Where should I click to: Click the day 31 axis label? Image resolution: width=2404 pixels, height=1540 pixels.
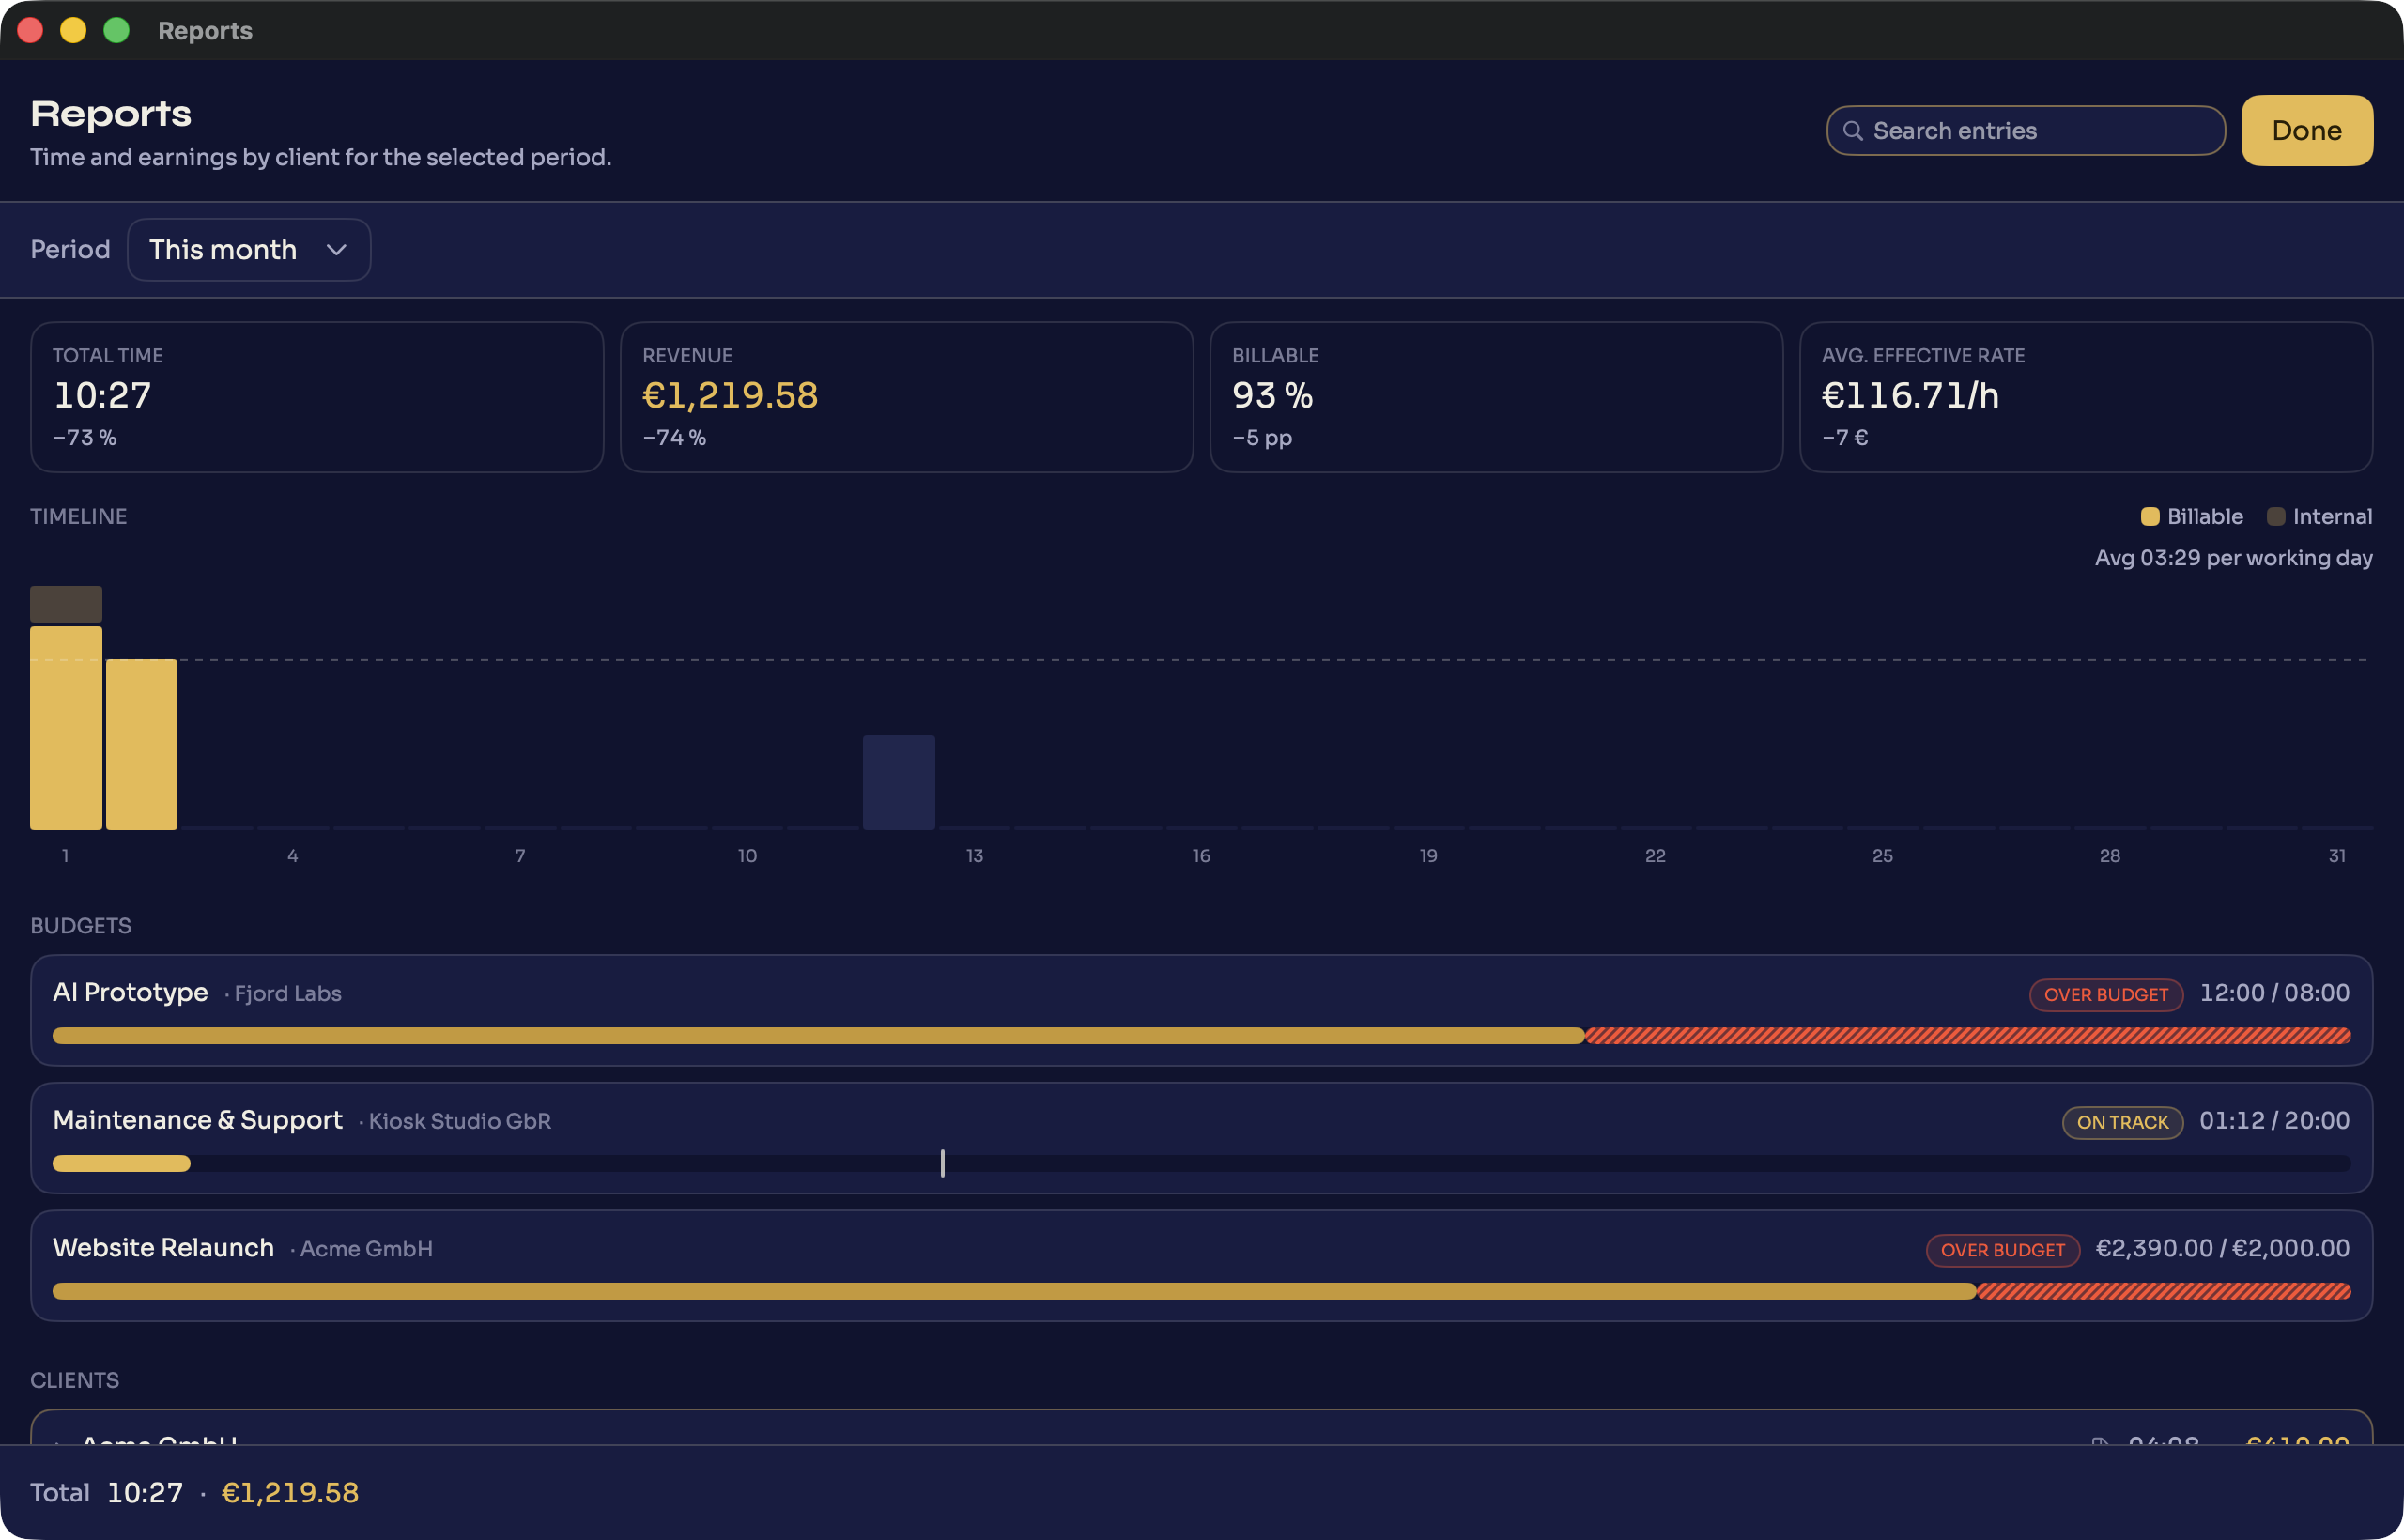[x=2337, y=856]
